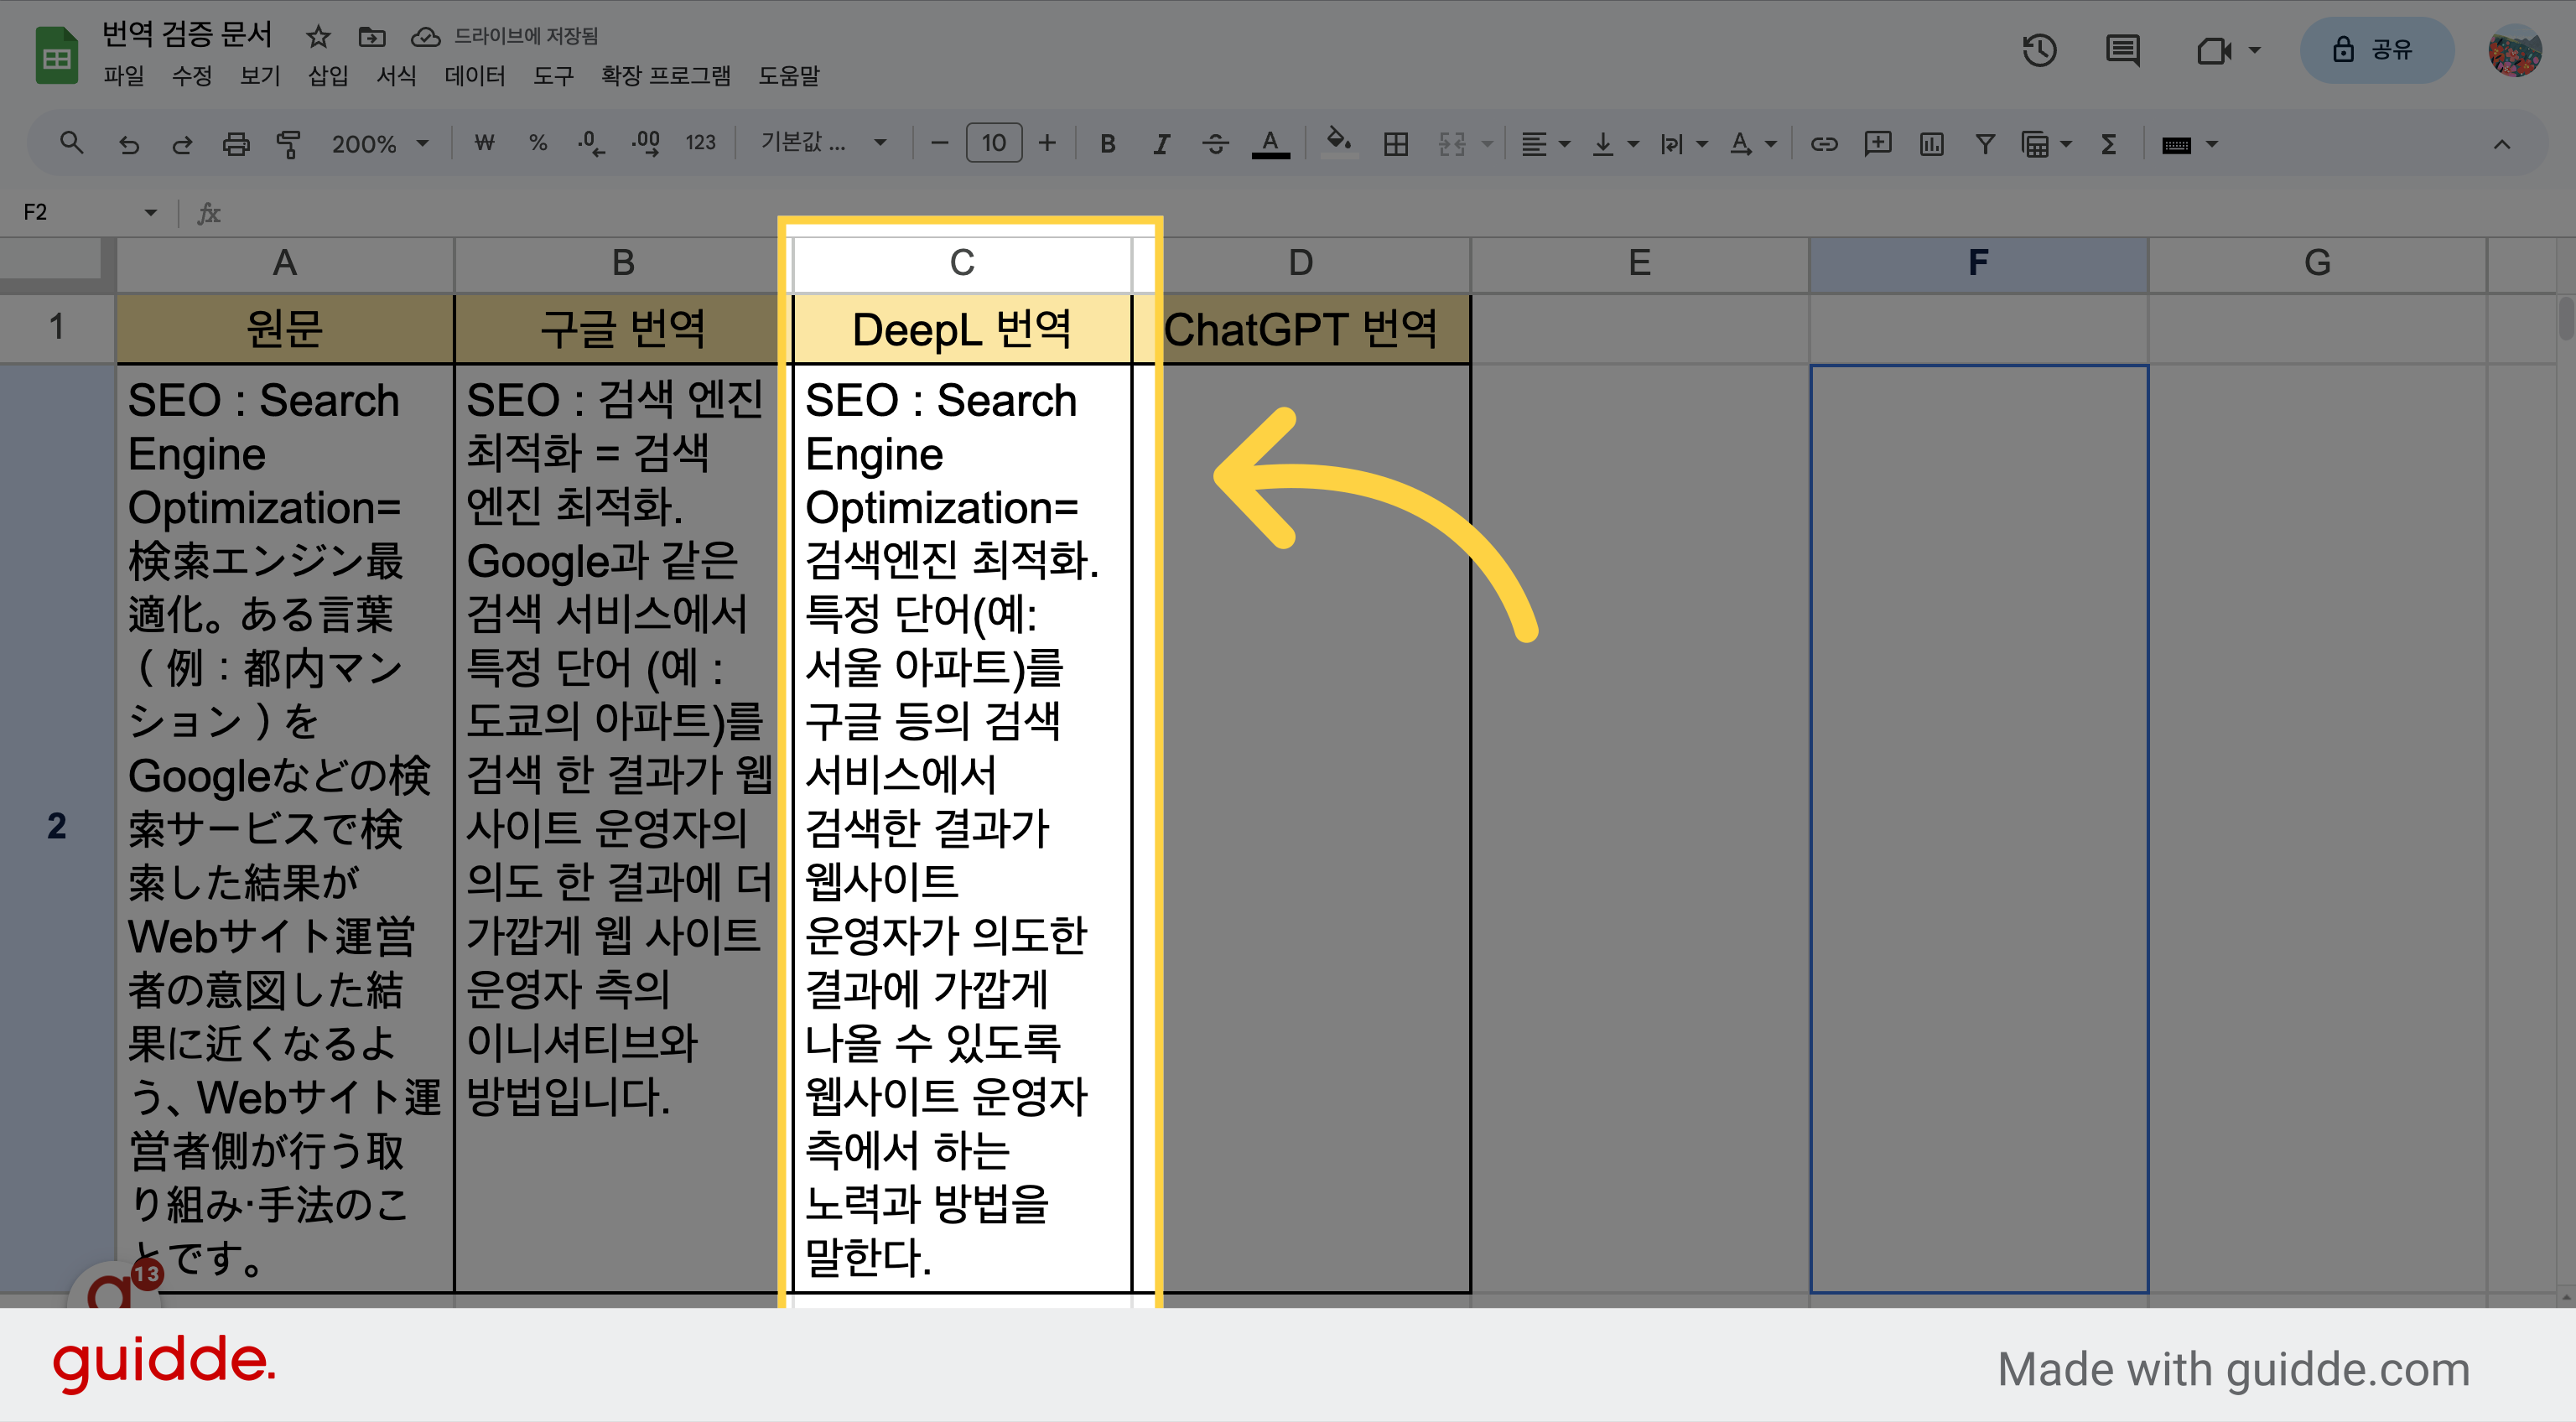Click the 공유 share button

coord(2377,50)
